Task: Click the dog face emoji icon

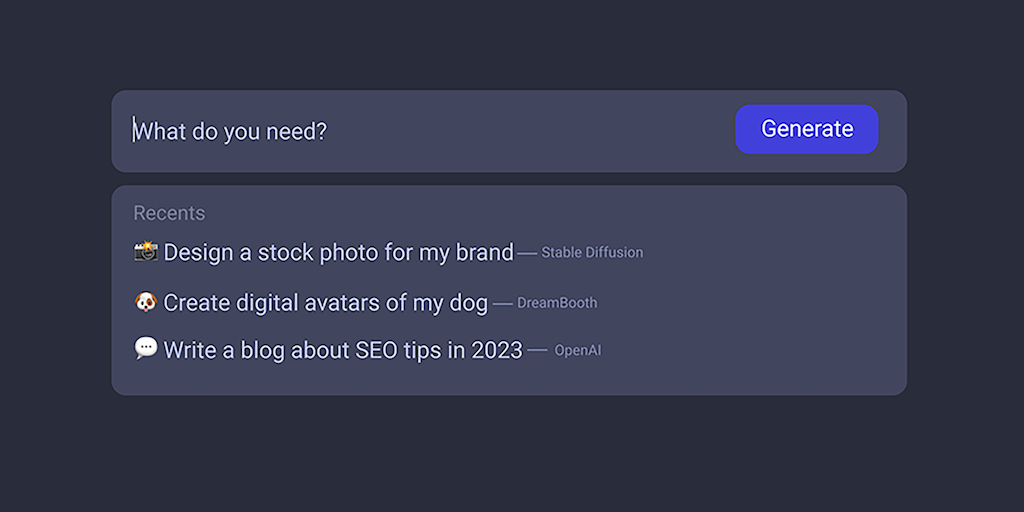Action: coord(146,301)
